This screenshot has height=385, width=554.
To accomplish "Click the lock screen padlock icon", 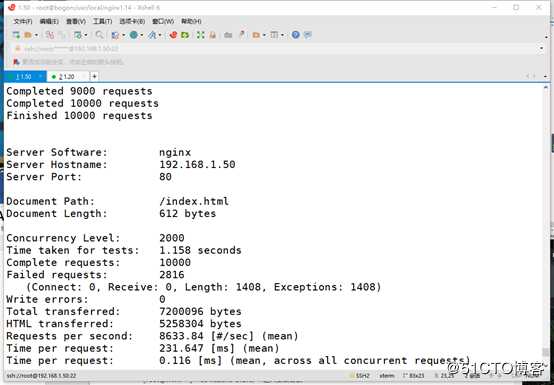I will (x=212, y=35).
